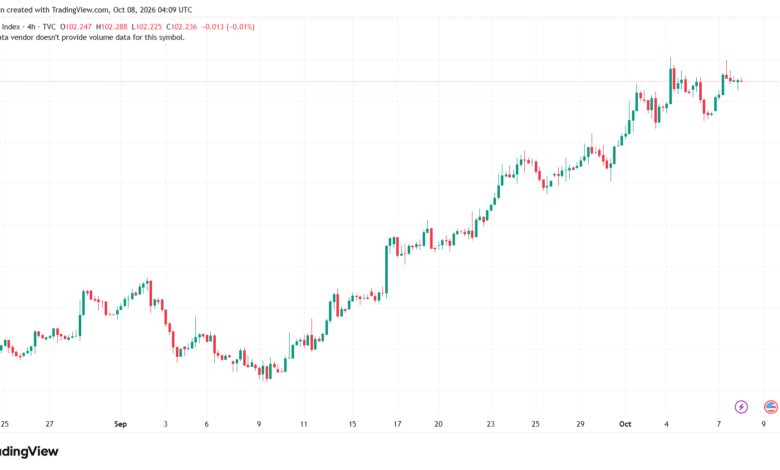The width and height of the screenshot is (780, 470).
Task: Click the '7' date axis label
Action: [x=719, y=424]
